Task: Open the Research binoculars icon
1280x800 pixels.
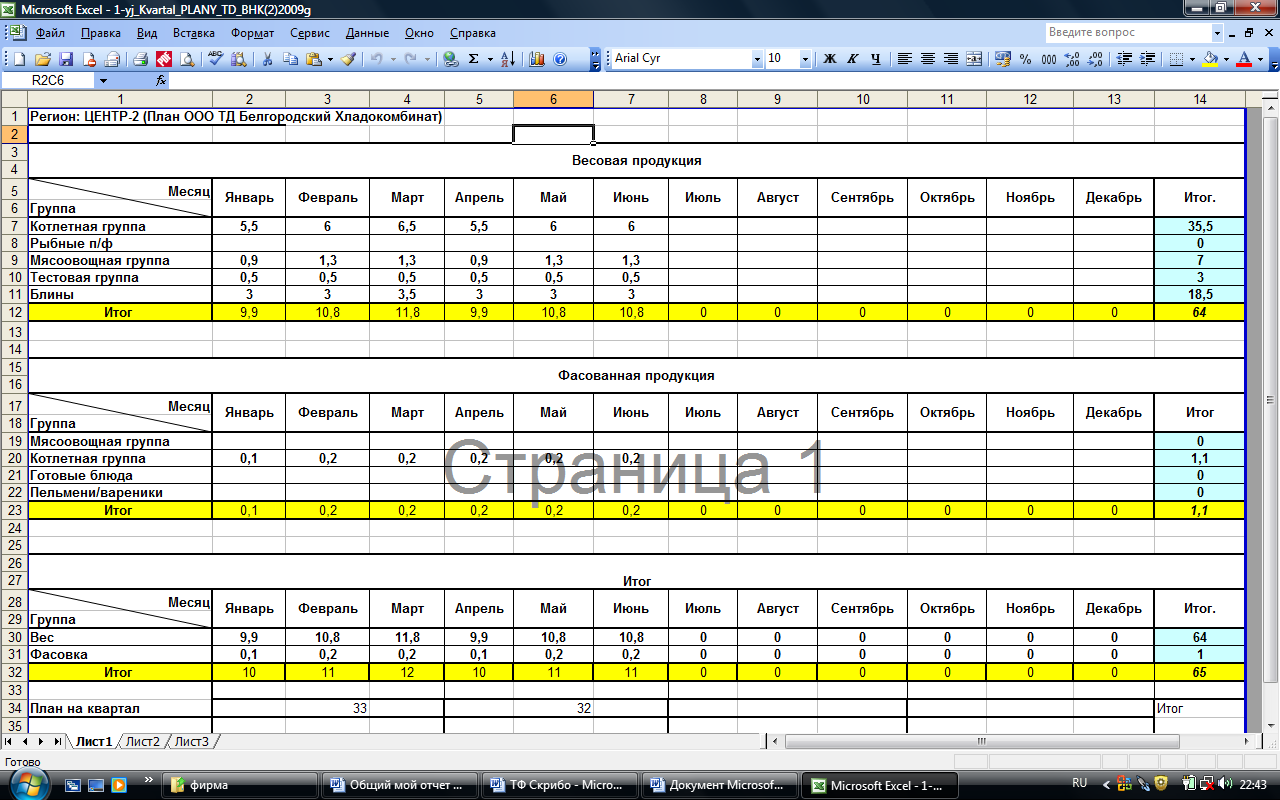Action: 239,59
